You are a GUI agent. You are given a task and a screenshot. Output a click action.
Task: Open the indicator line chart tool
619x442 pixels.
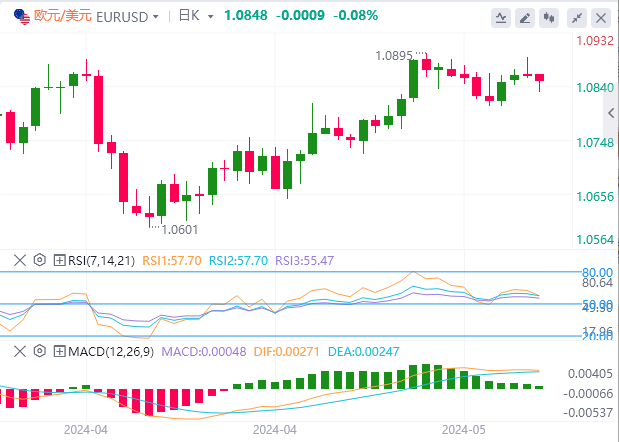point(501,18)
